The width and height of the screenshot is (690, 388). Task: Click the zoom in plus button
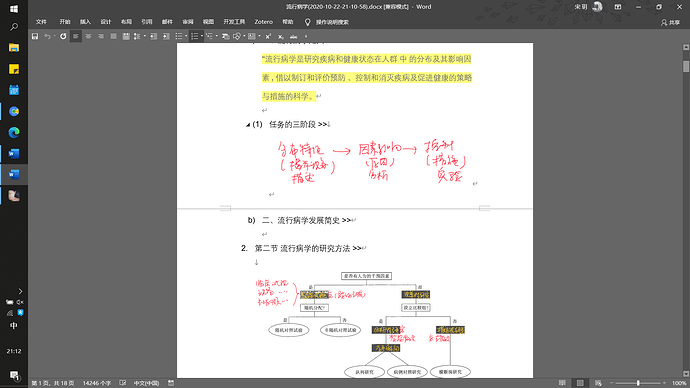(664, 383)
